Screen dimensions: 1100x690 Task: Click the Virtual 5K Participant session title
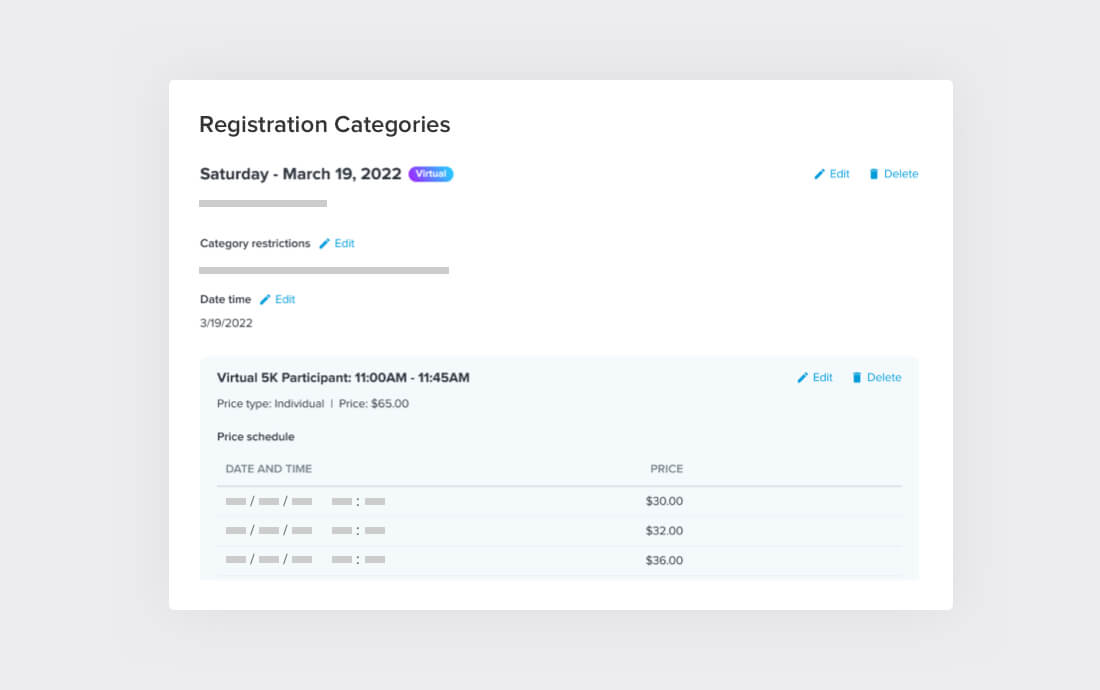pos(343,378)
